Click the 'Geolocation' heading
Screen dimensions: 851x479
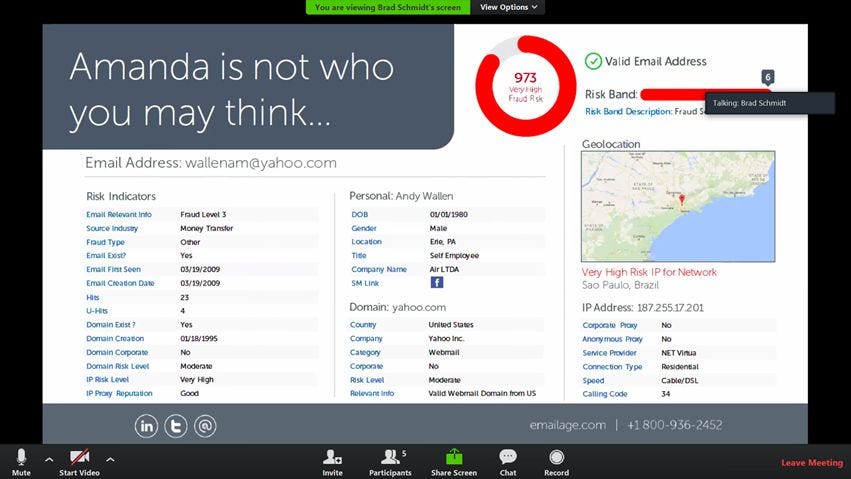tap(611, 144)
